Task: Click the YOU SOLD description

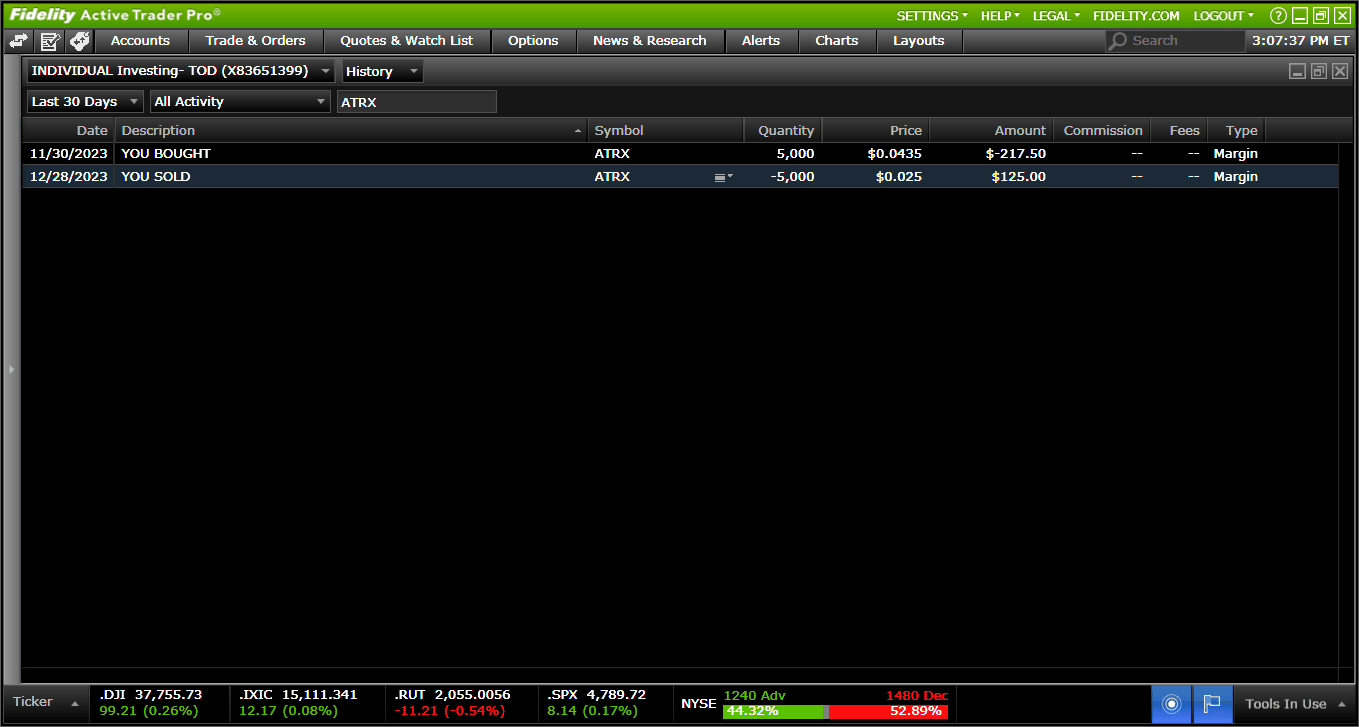Action: (x=156, y=177)
